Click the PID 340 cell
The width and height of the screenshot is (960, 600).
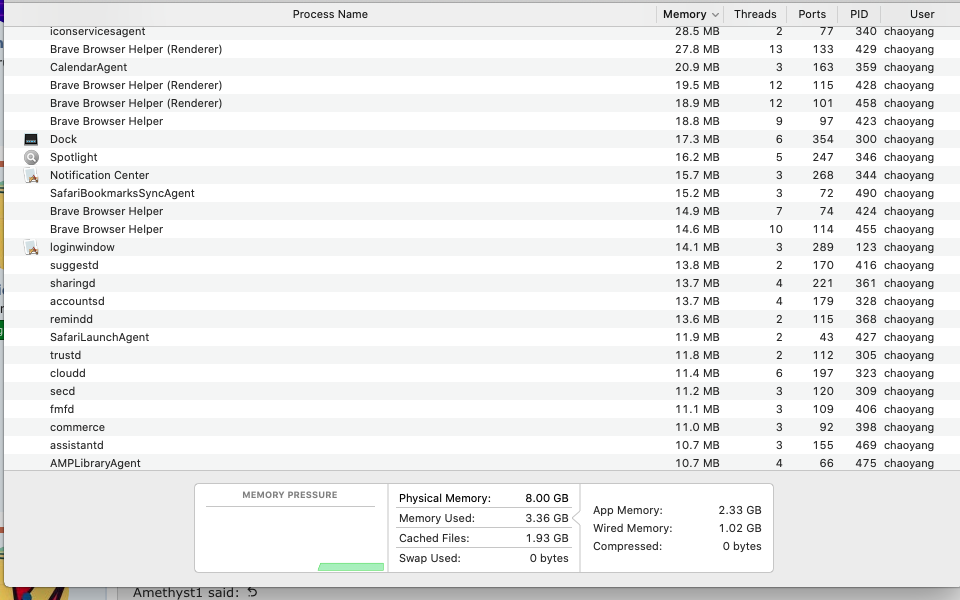[866, 31]
